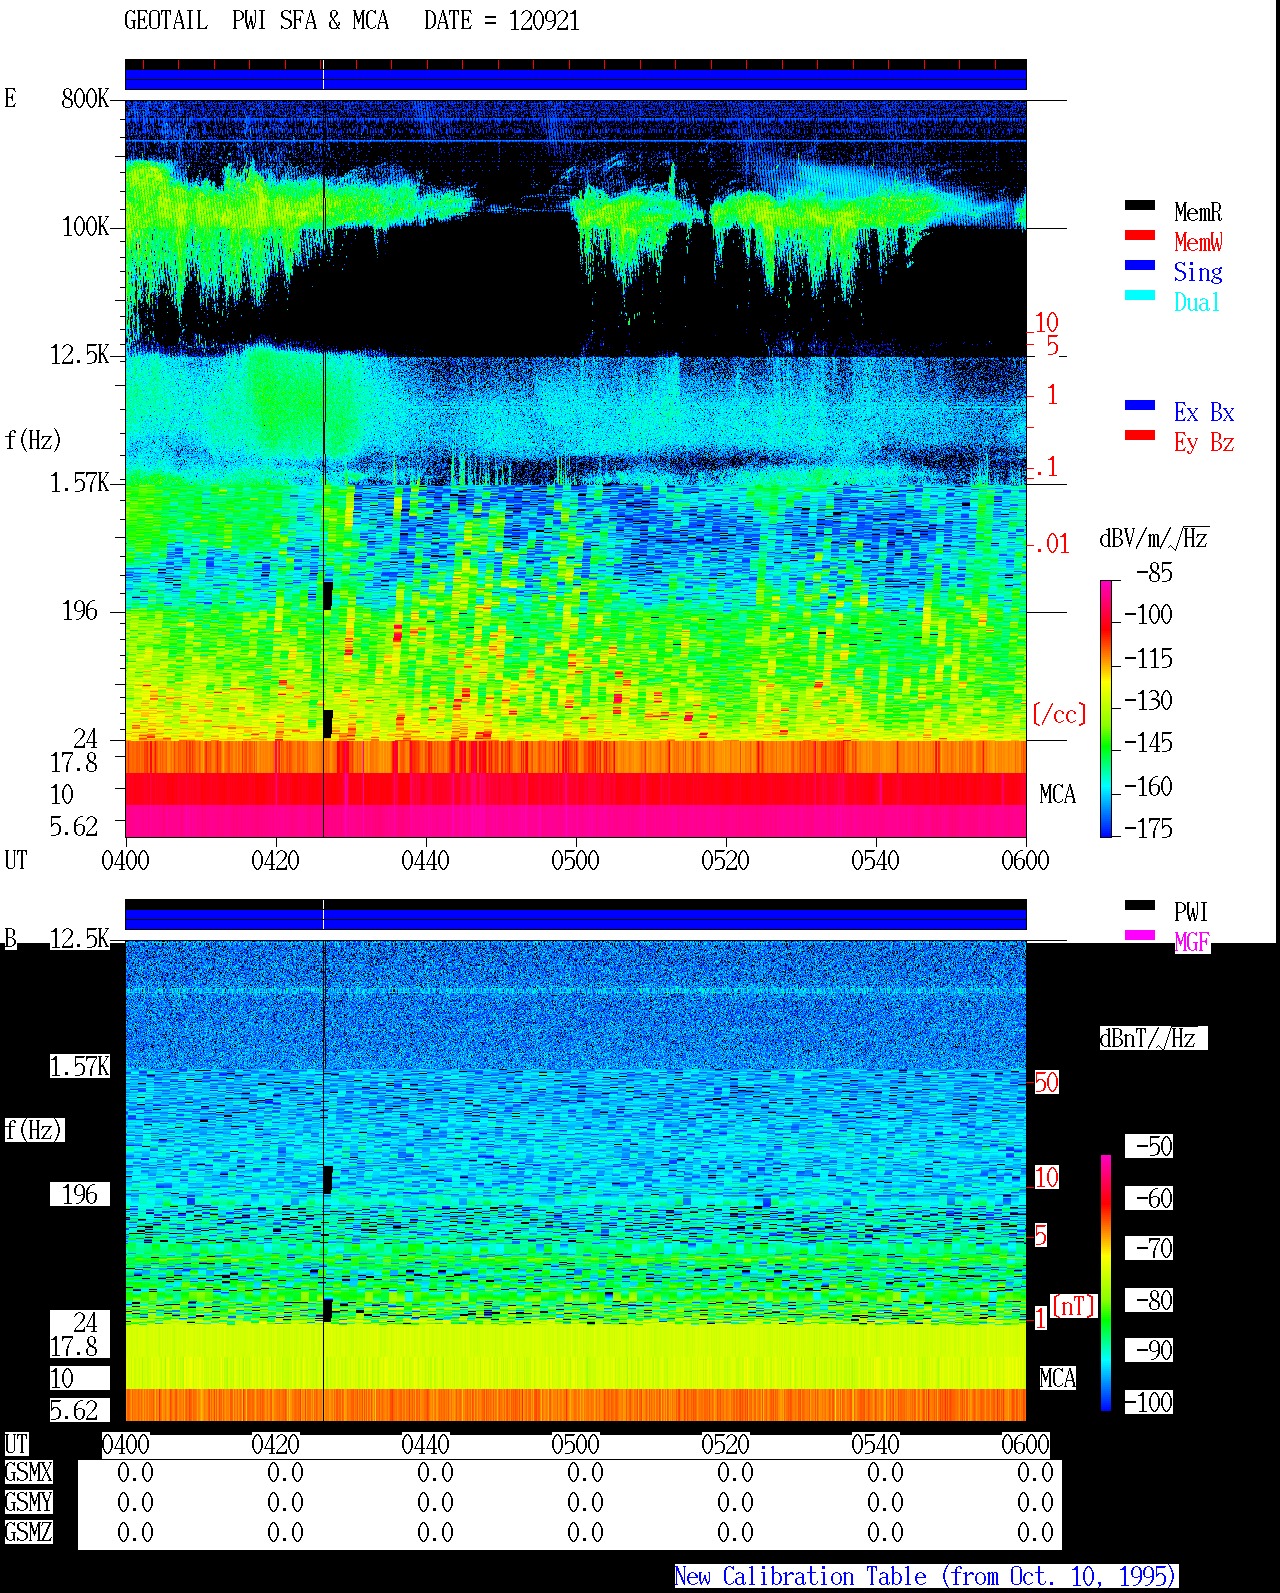Click the red Ey Bz legend swatch
This screenshot has width=1280, height=1593.
[x=1140, y=435]
